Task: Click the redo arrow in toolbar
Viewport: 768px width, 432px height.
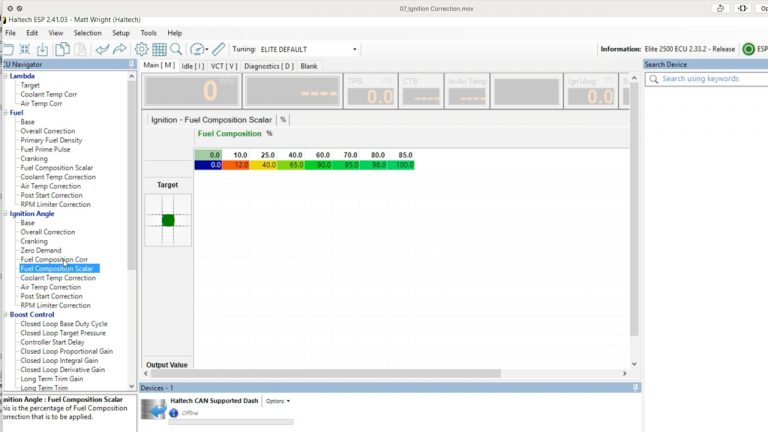Action: [x=119, y=49]
